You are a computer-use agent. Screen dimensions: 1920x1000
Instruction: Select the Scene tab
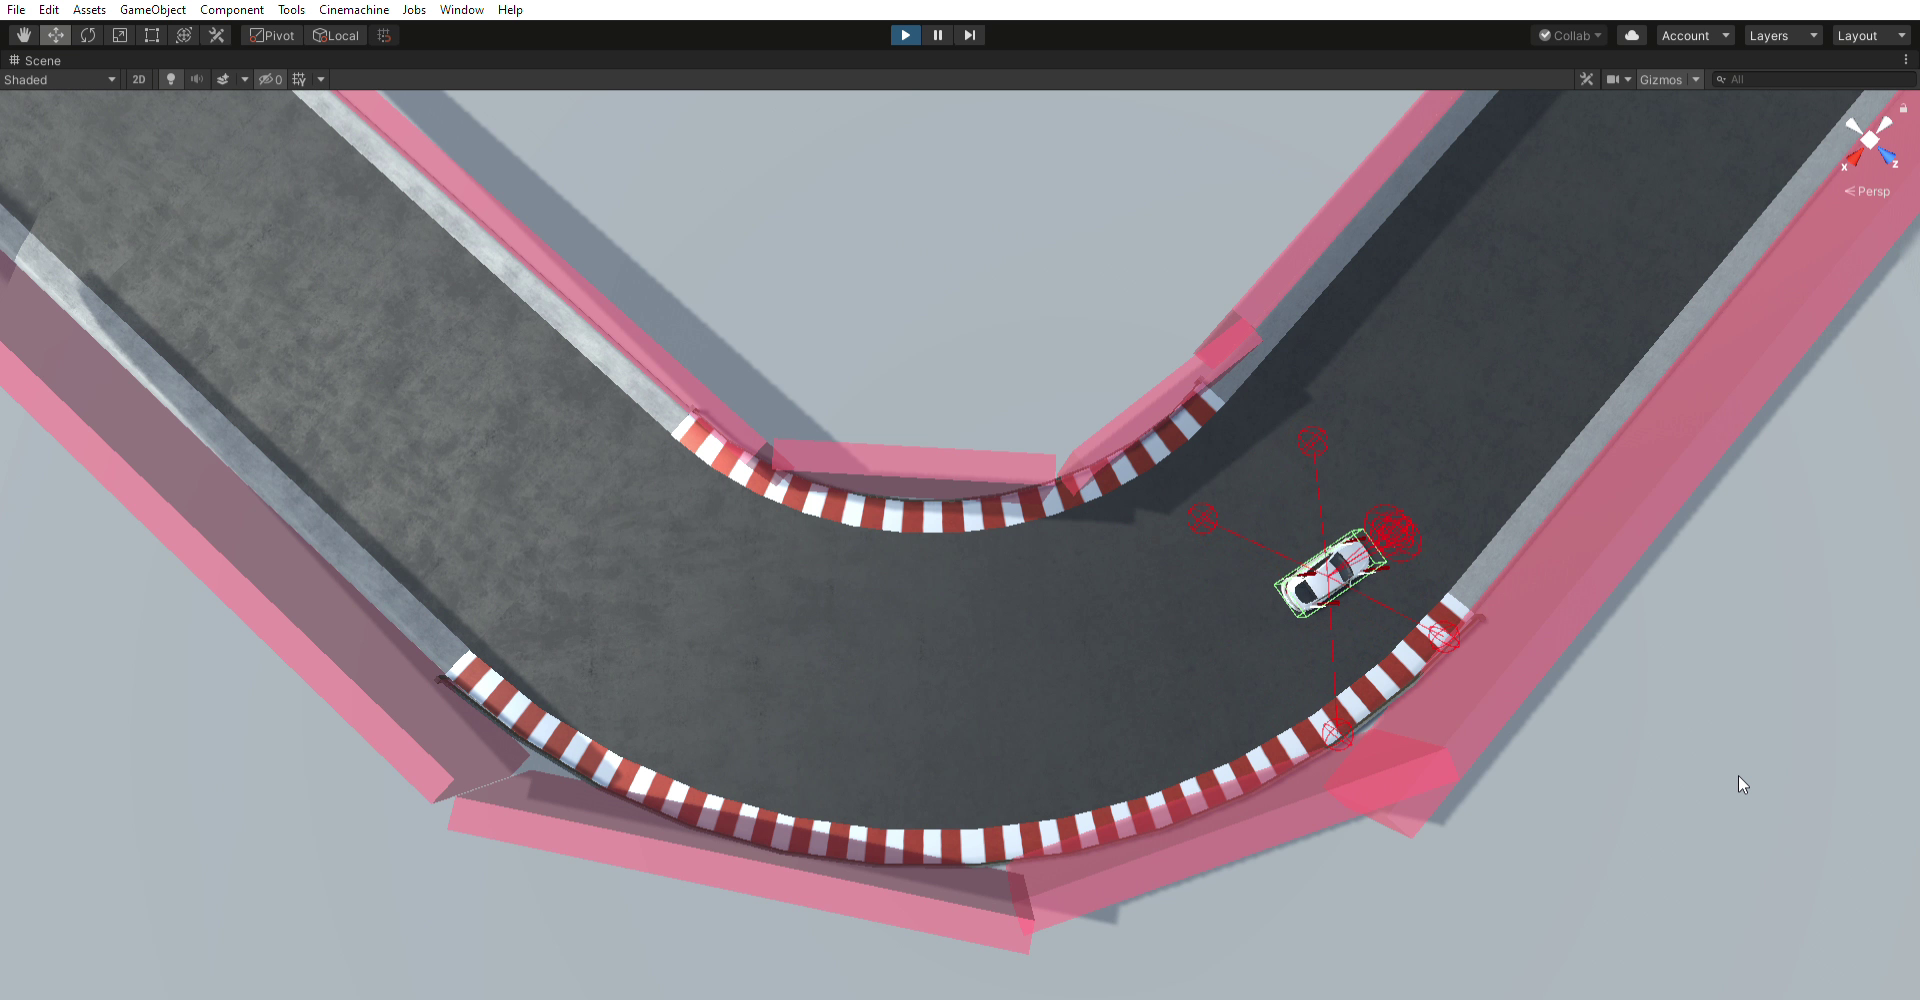pyautogui.click(x=35, y=60)
